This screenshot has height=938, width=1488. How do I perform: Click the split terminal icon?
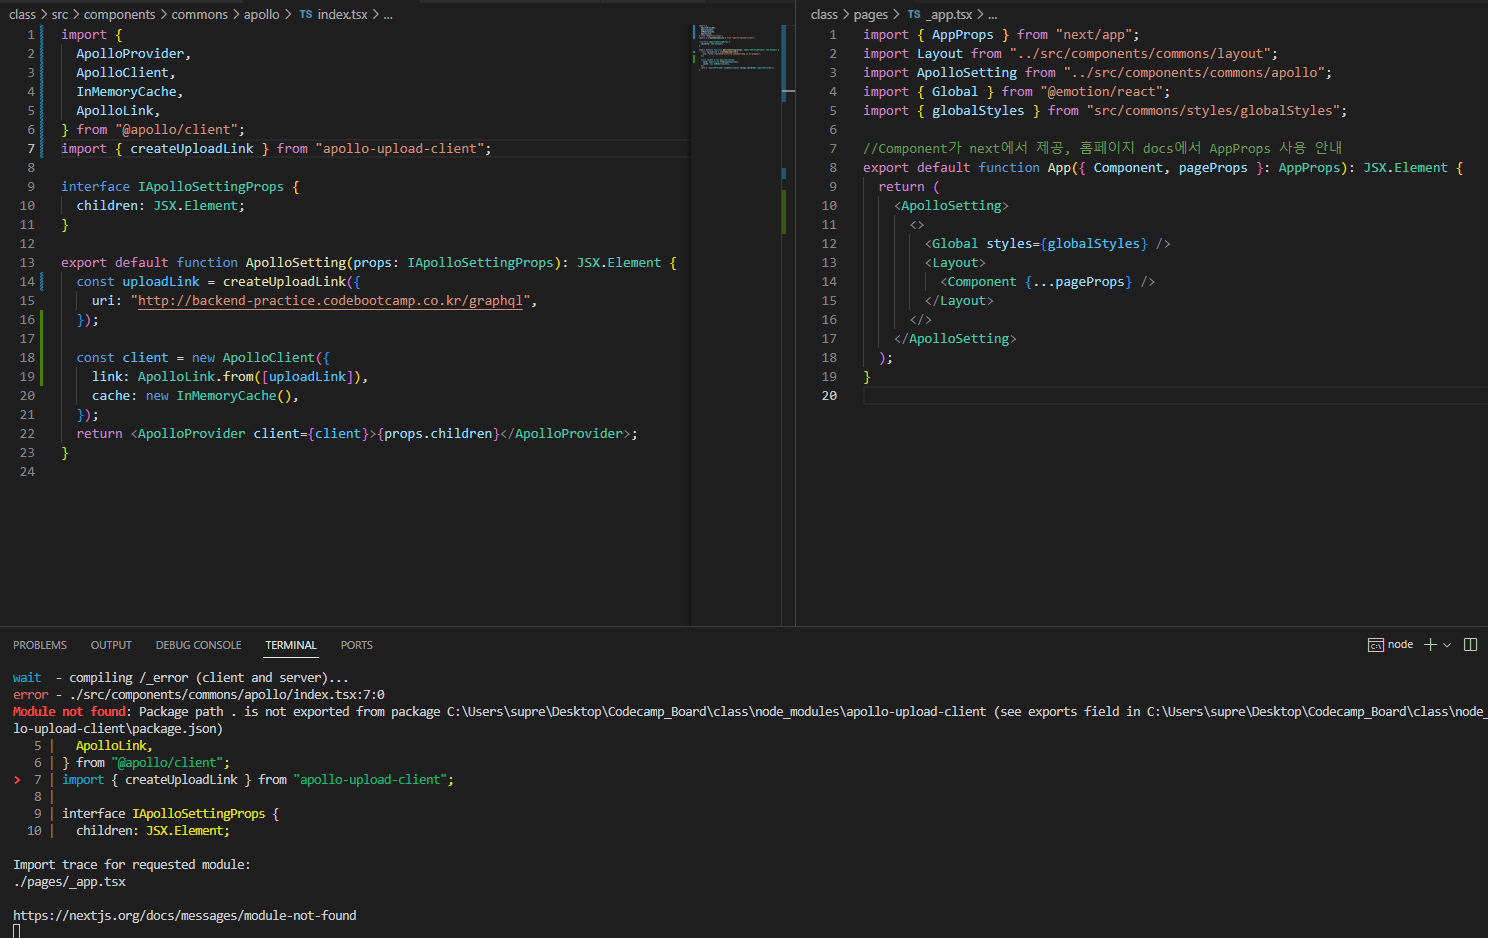pyautogui.click(x=1470, y=645)
